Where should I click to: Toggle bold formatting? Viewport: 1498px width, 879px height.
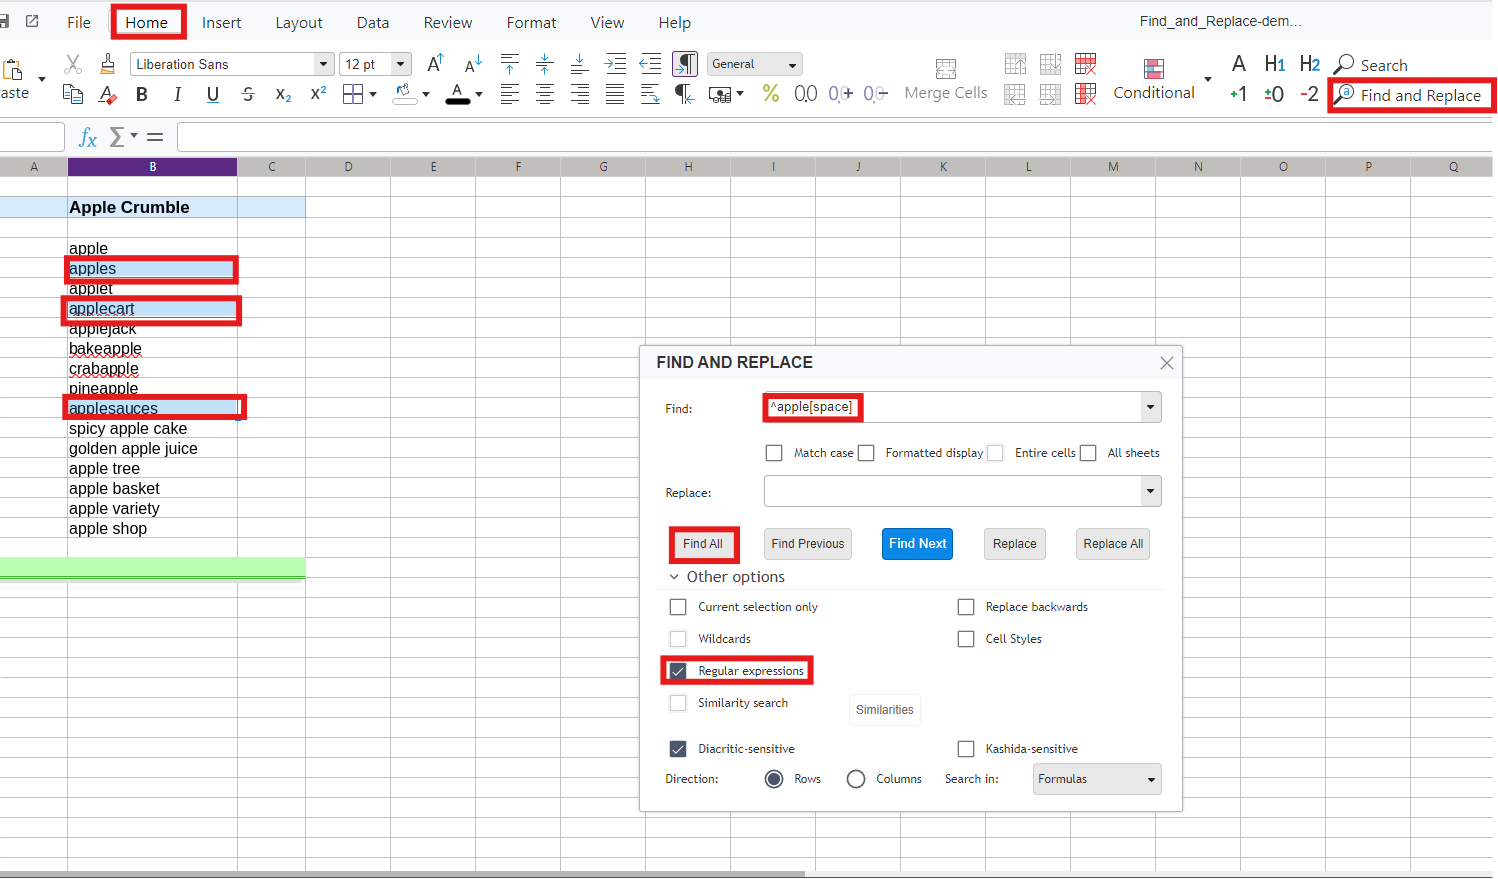click(x=141, y=94)
